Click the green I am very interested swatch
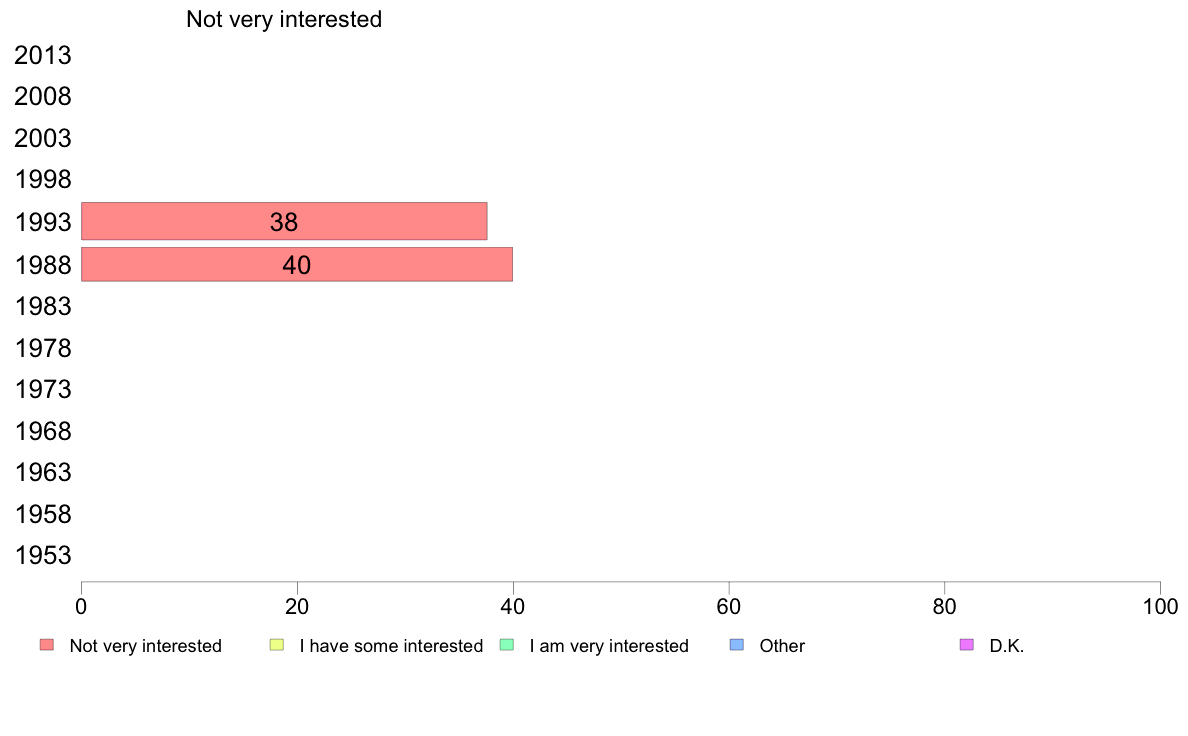 [x=507, y=645]
